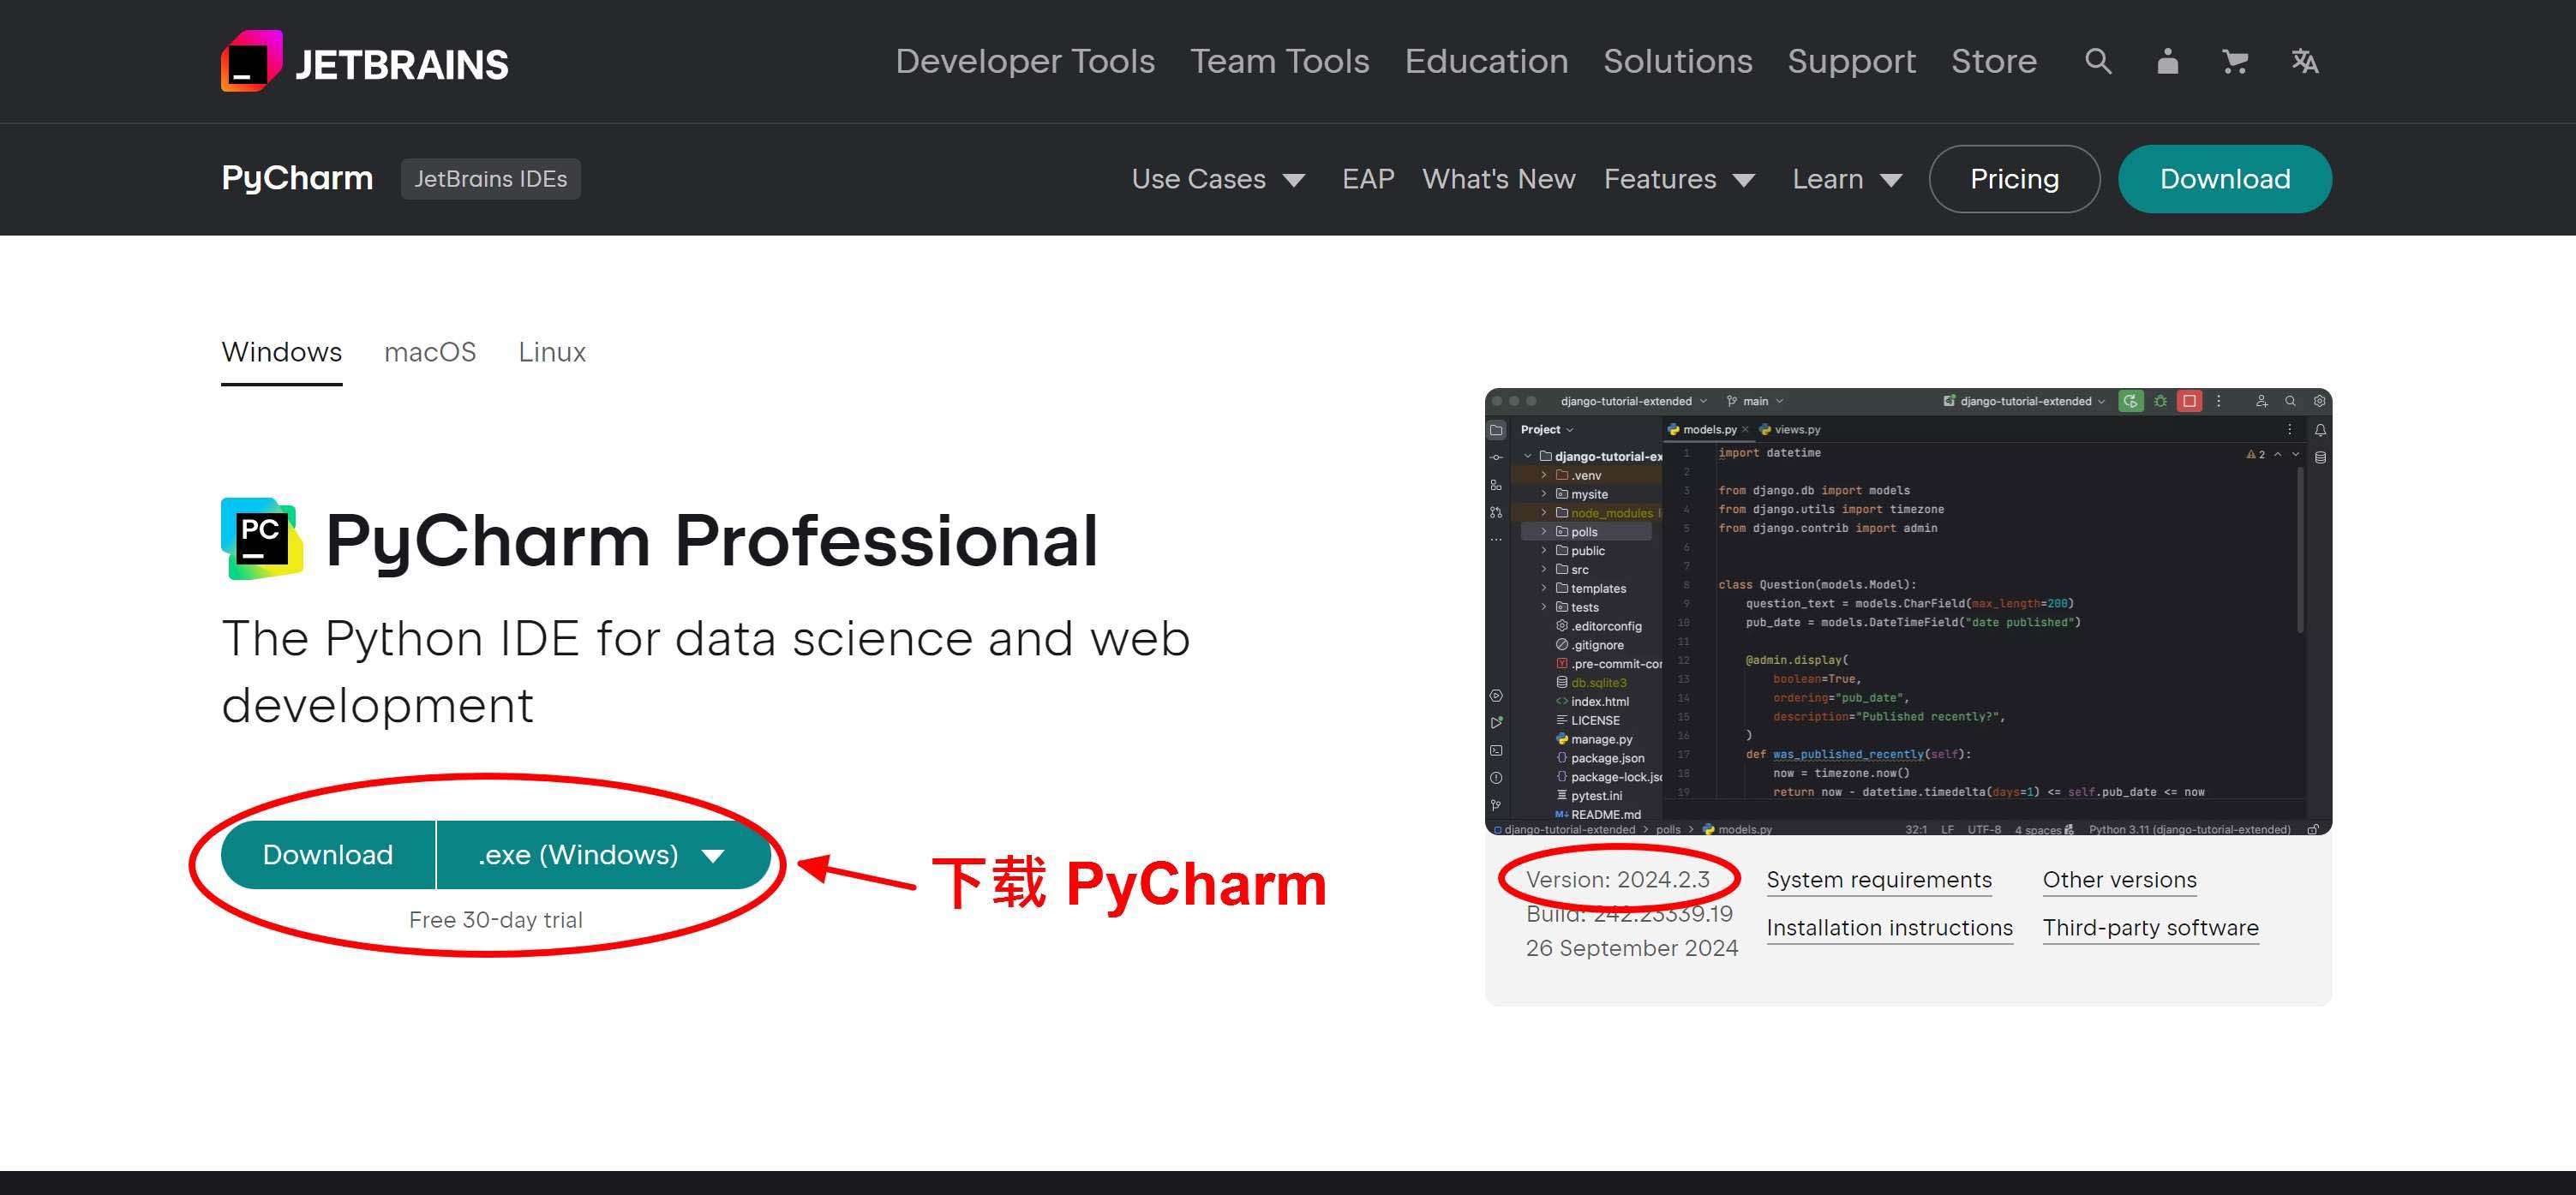
Task: Click the Pricing button
Action: 2014,179
